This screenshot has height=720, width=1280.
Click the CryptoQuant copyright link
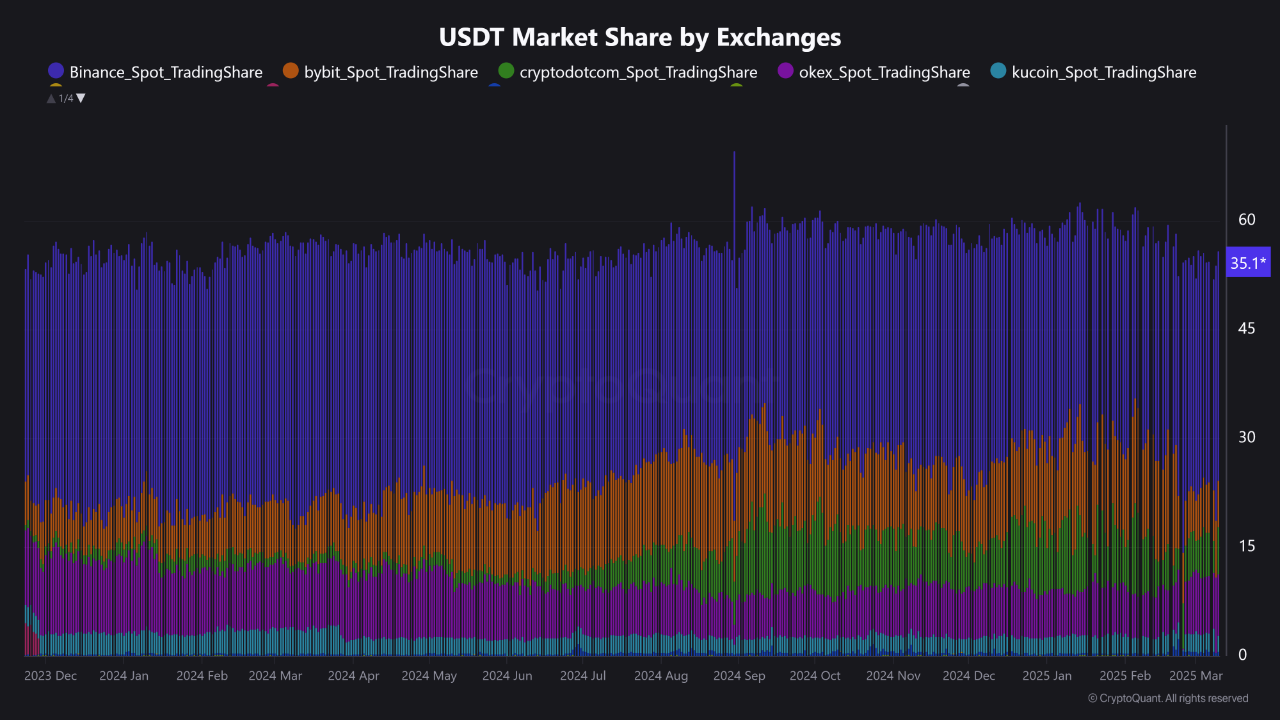(x=1170, y=698)
